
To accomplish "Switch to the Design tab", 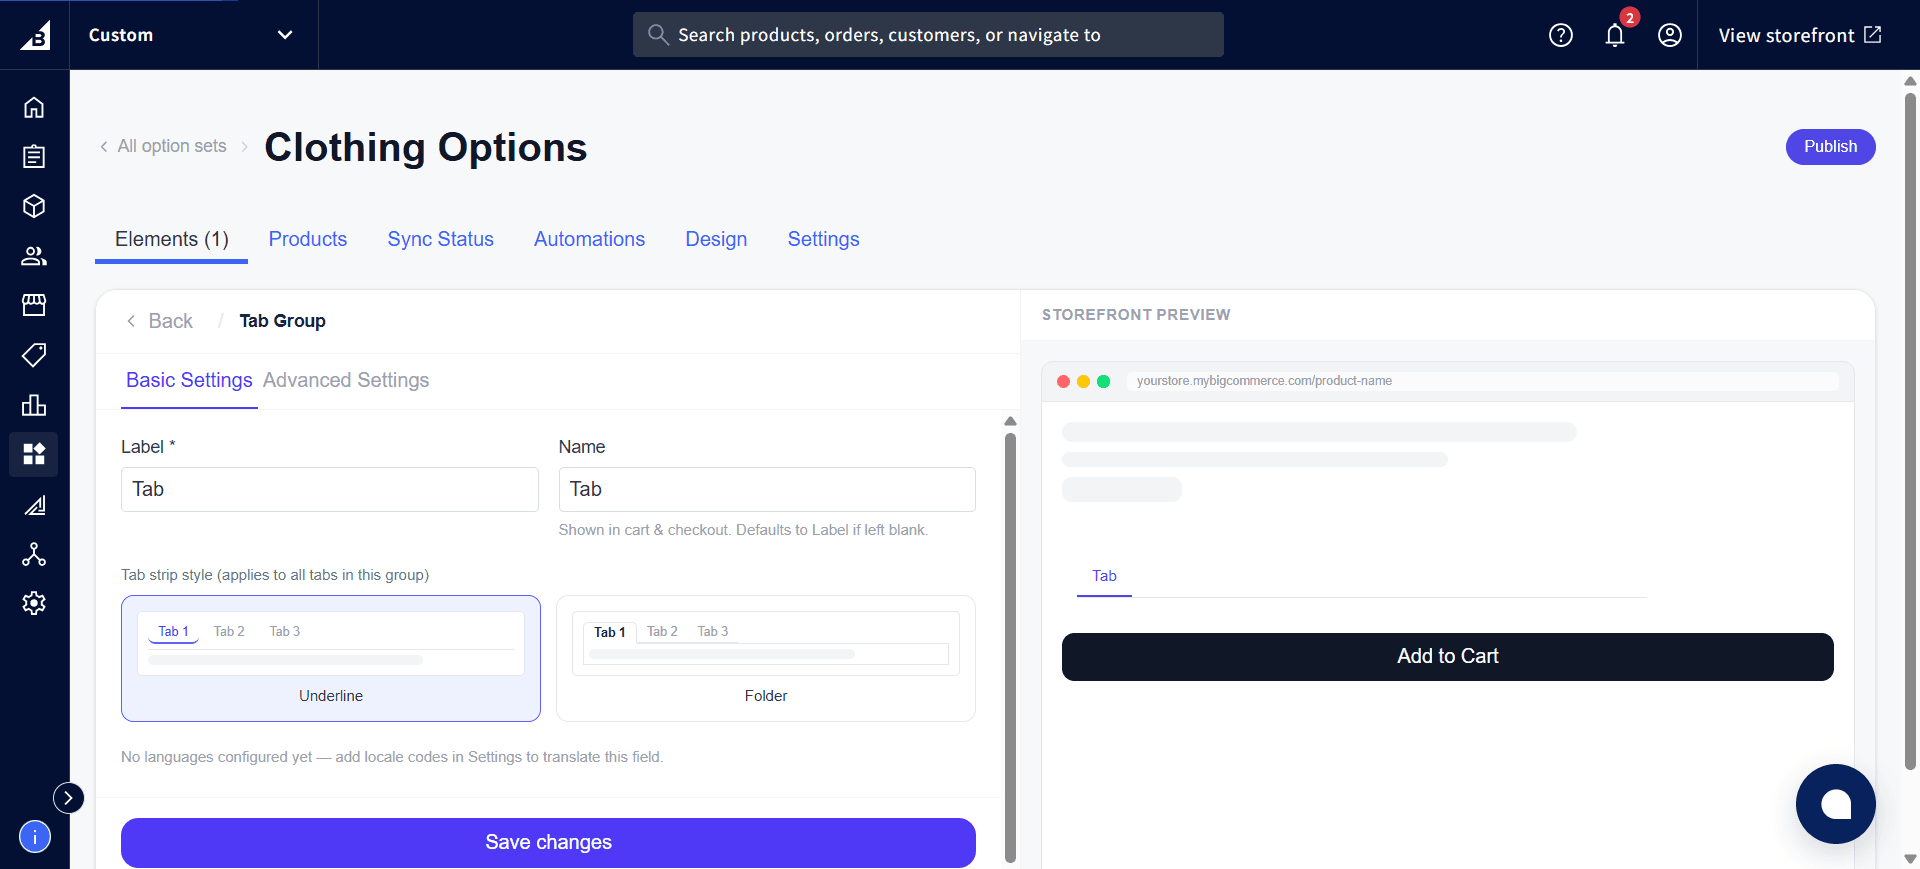I will (x=716, y=239).
